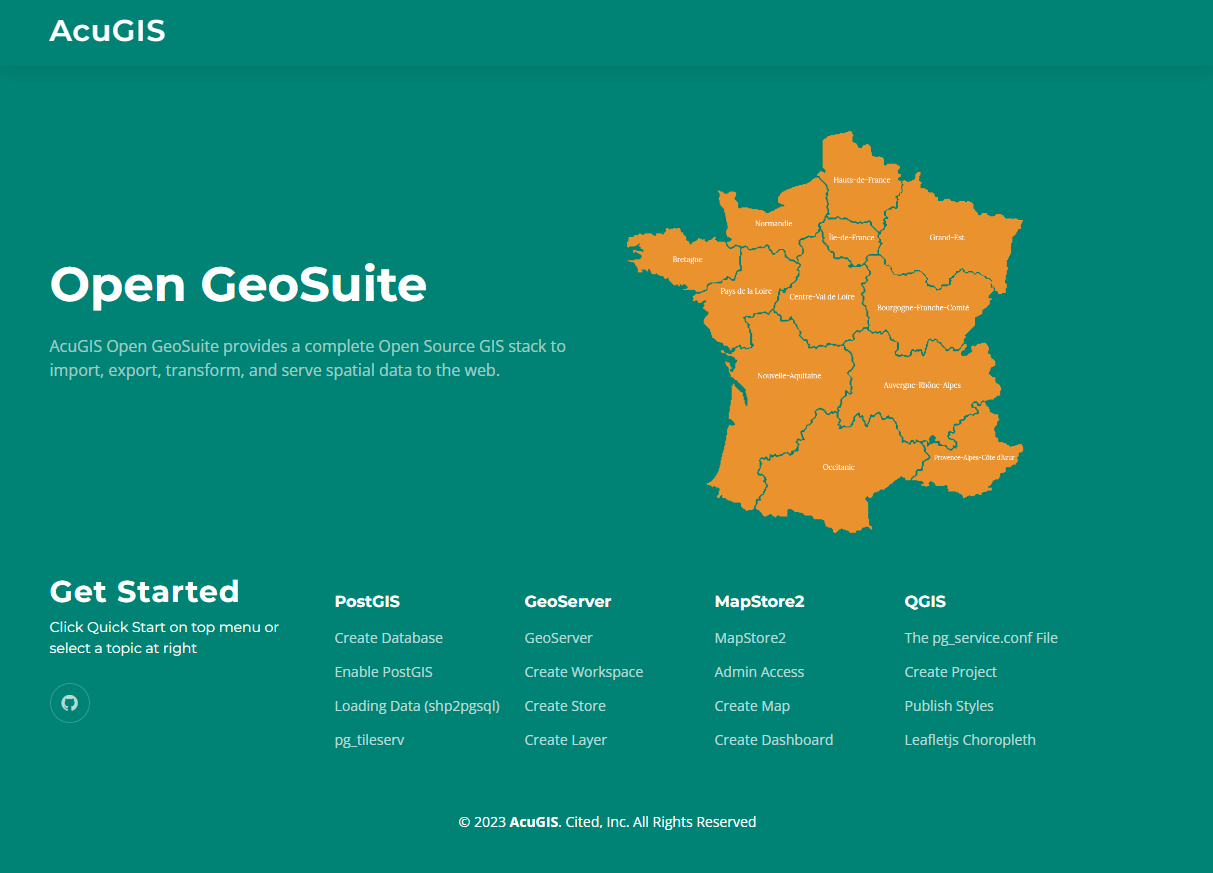Click the GeoServer column heading

(x=568, y=602)
